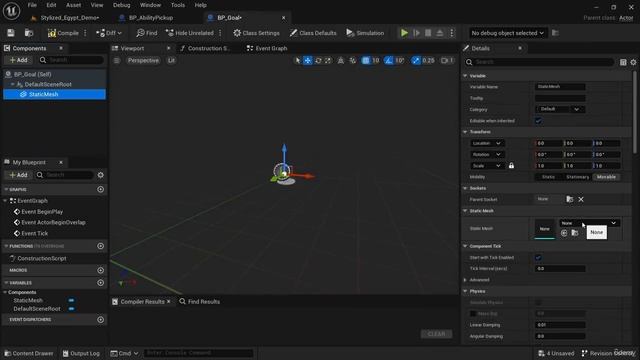Open the Tools menu

coord(178,5)
